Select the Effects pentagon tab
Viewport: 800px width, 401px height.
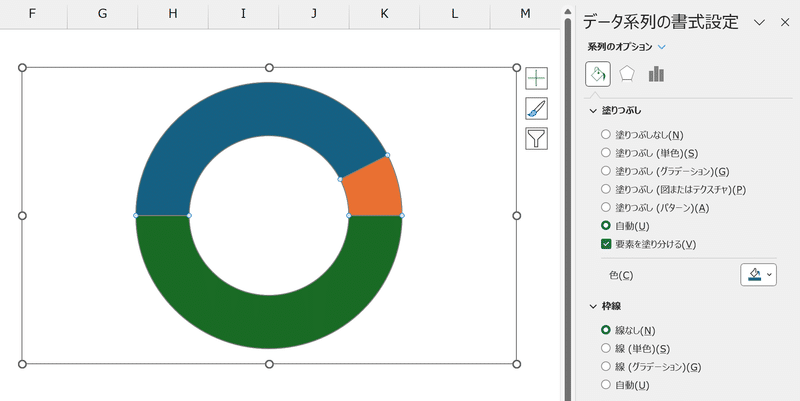pos(627,74)
